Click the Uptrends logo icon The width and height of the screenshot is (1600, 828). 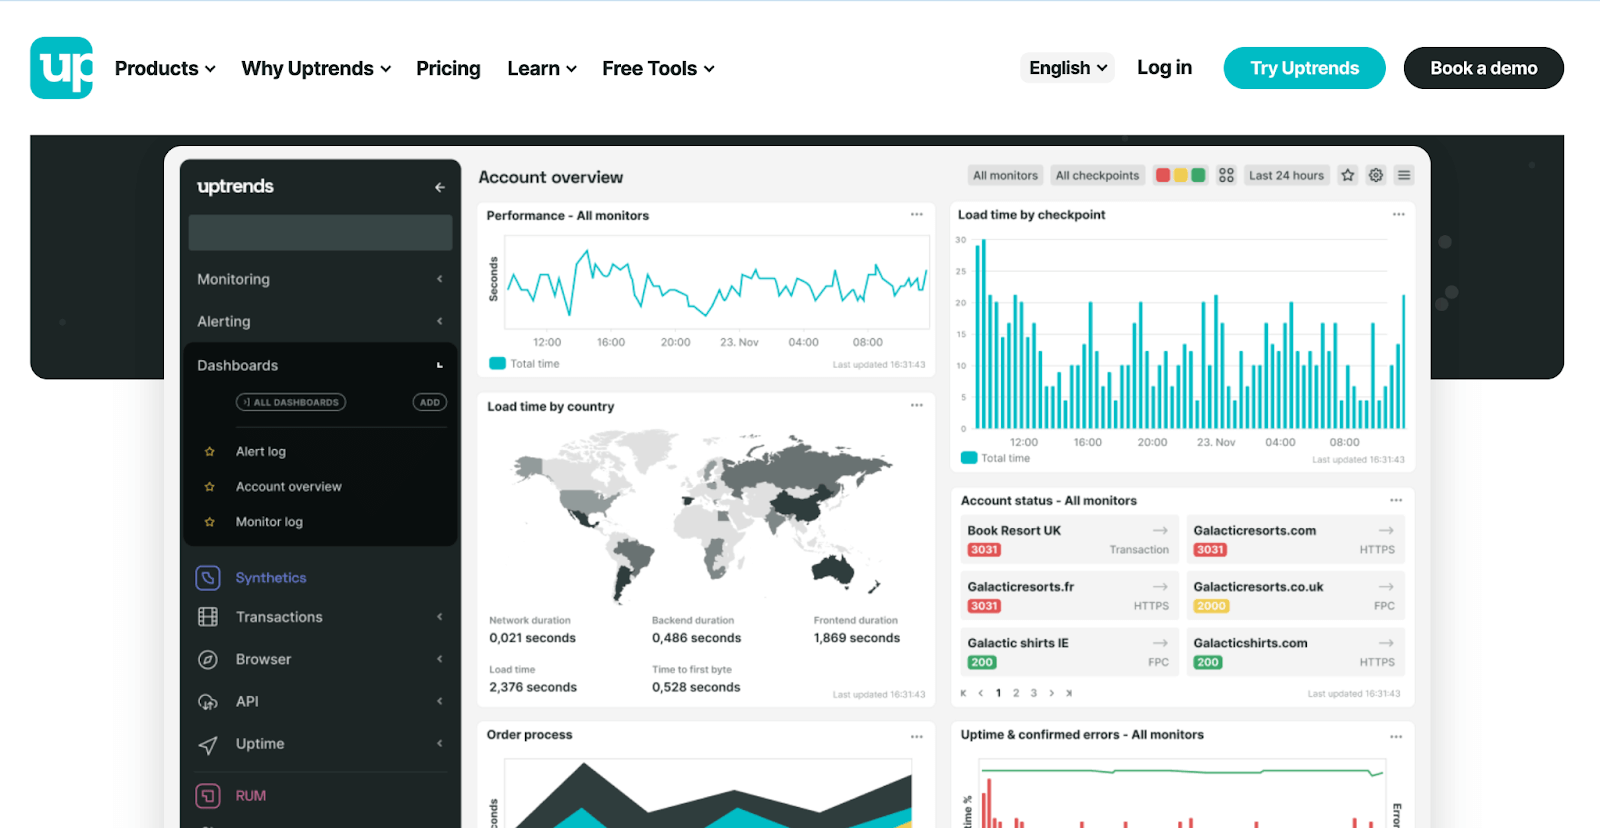62,68
